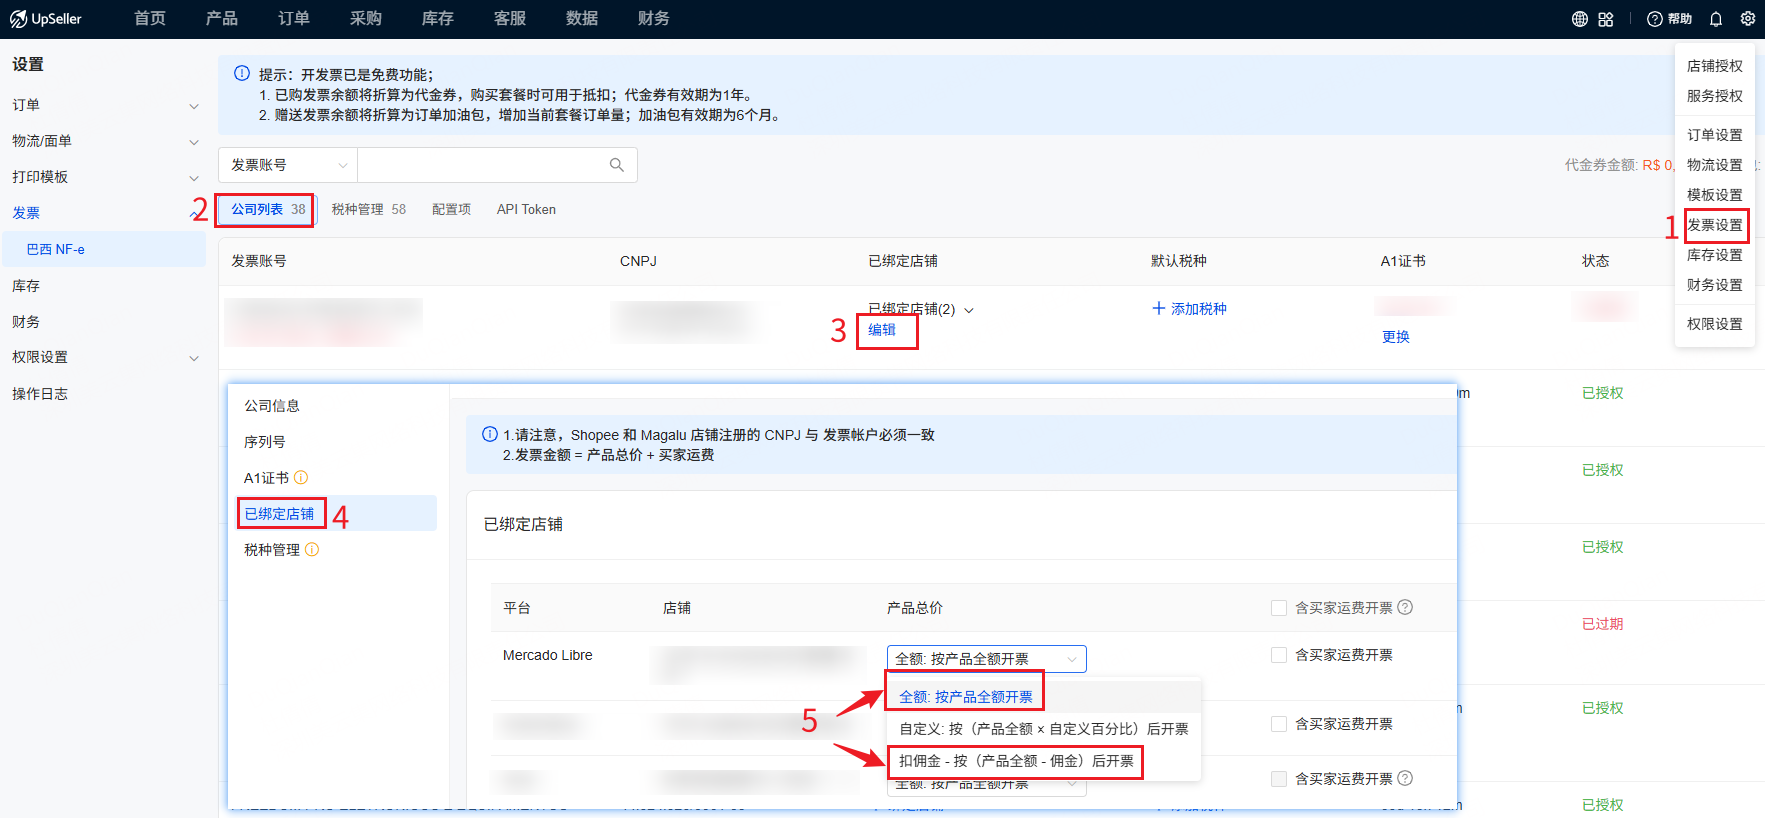This screenshot has width=1765, height=818.
Task: Open the language globe icon
Action: click(x=1579, y=19)
